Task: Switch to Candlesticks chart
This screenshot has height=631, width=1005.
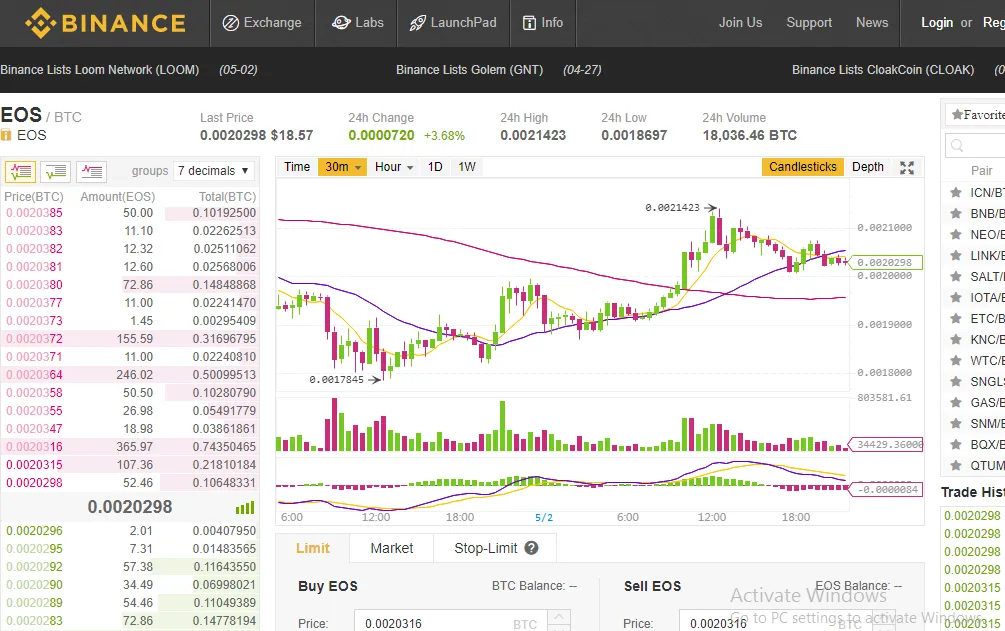Action: [802, 167]
